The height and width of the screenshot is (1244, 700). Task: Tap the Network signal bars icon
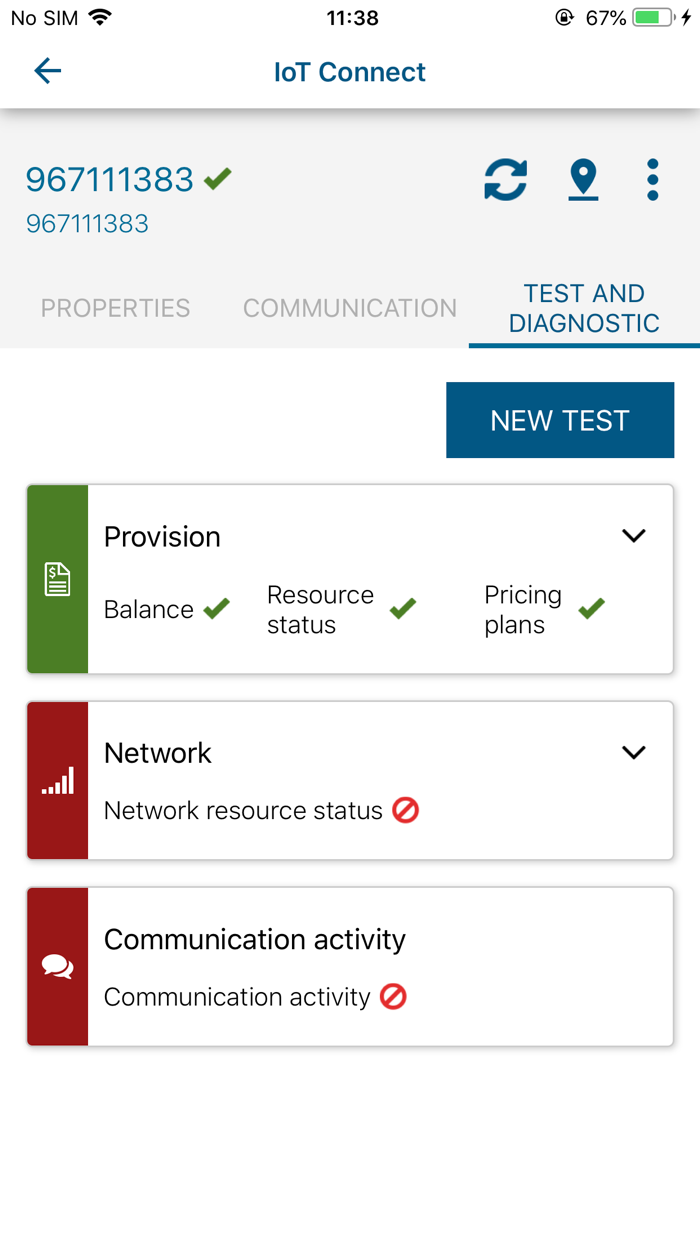(57, 781)
